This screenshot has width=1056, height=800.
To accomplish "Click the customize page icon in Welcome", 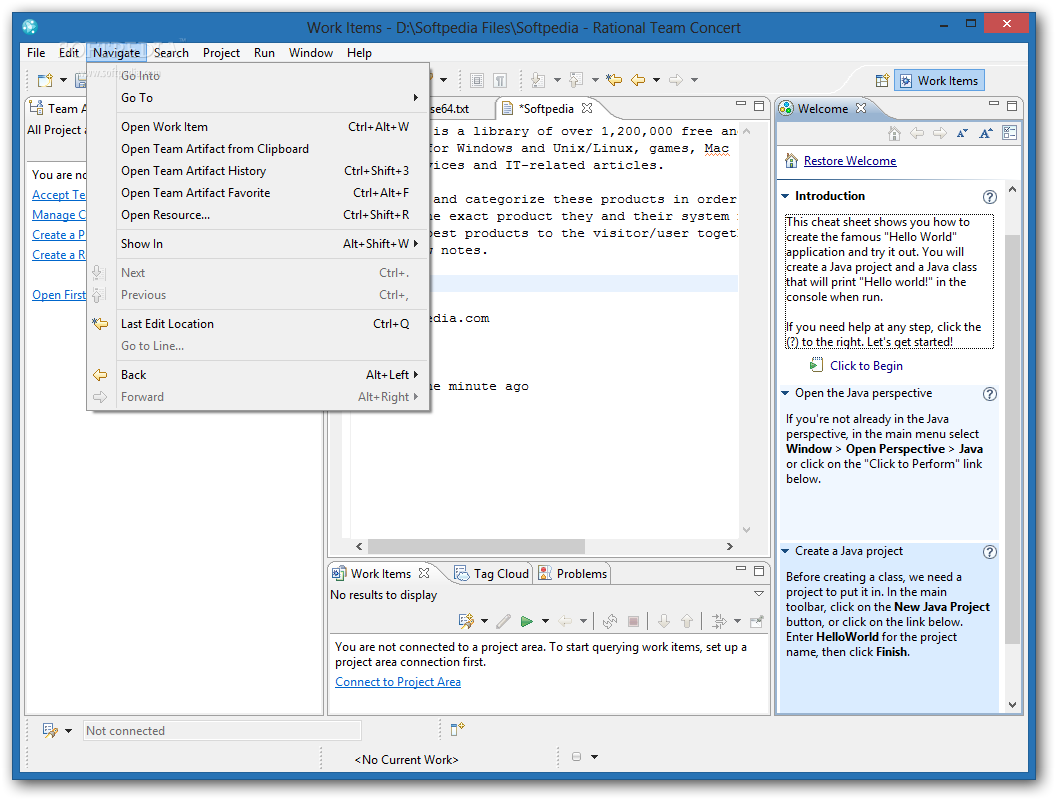I will tap(1010, 133).
